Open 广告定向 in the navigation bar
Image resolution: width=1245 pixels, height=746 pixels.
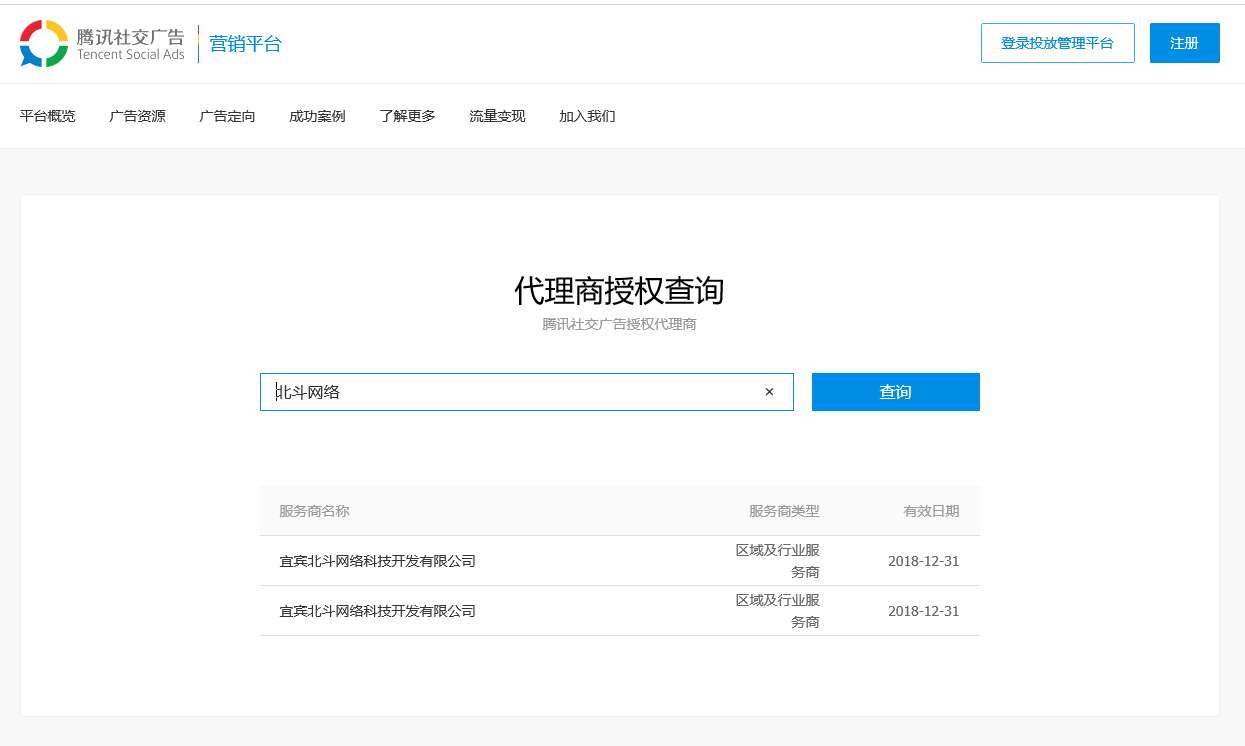pyautogui.click(x=227, y=116)
